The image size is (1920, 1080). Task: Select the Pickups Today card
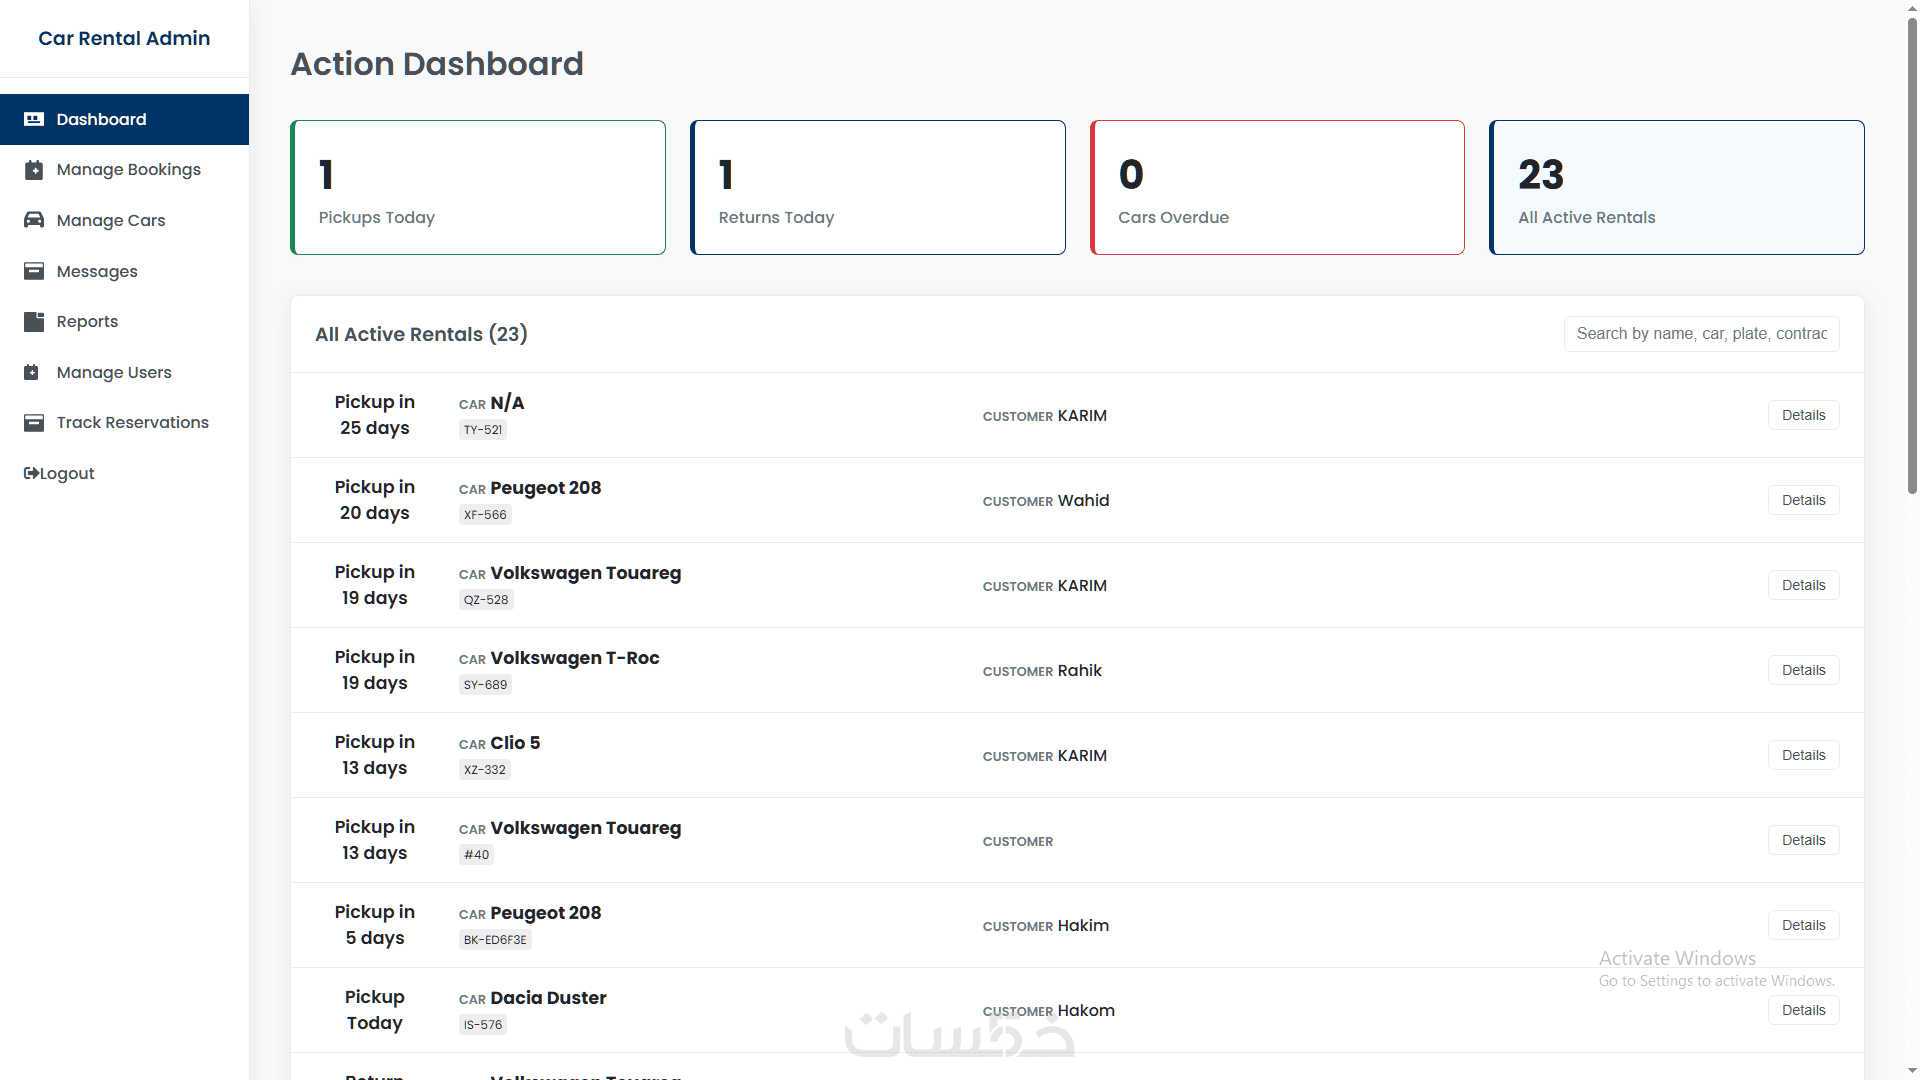pyautogui.click(x=478, y=188)
